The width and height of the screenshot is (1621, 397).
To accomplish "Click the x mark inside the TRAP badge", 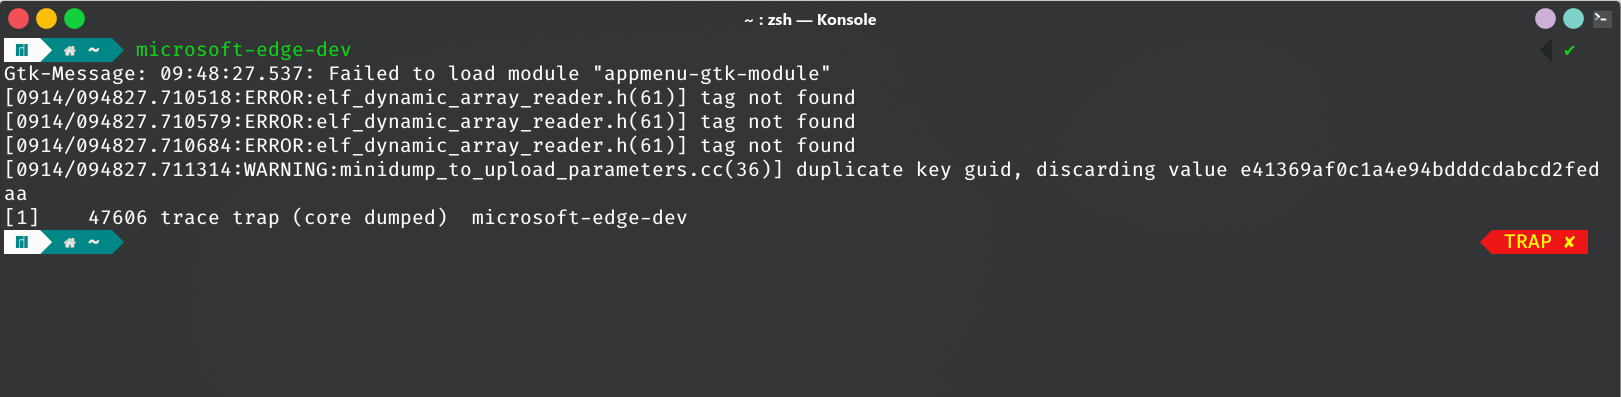I will pos(1569,242).
